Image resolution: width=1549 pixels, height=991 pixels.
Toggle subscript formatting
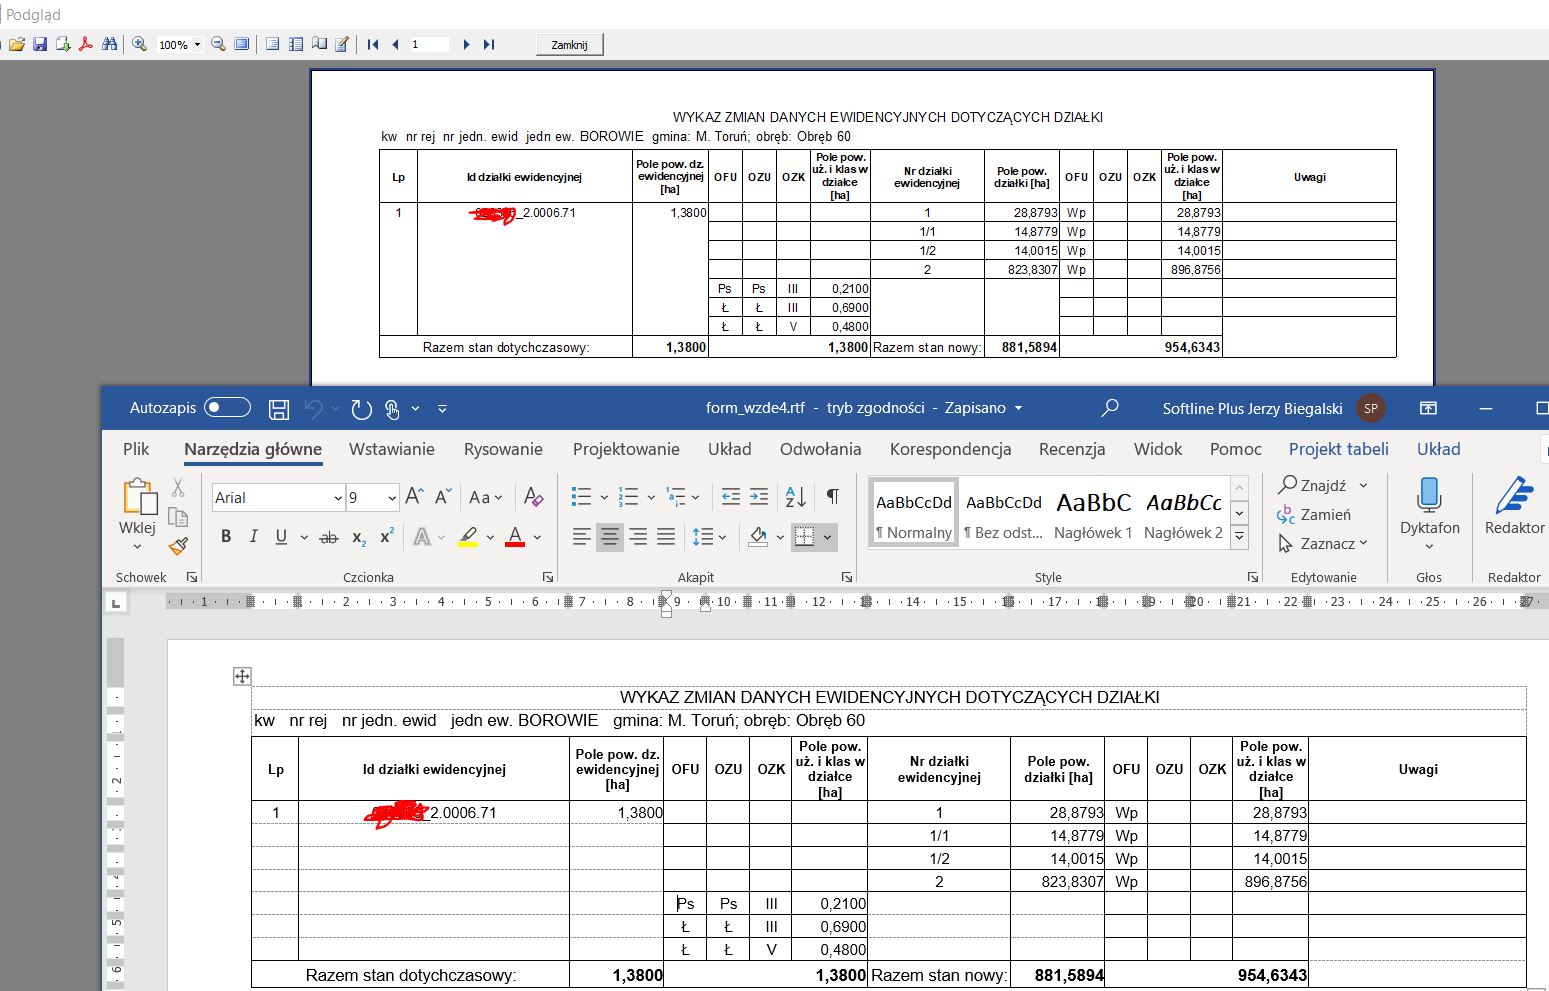[x=358, y=537]
